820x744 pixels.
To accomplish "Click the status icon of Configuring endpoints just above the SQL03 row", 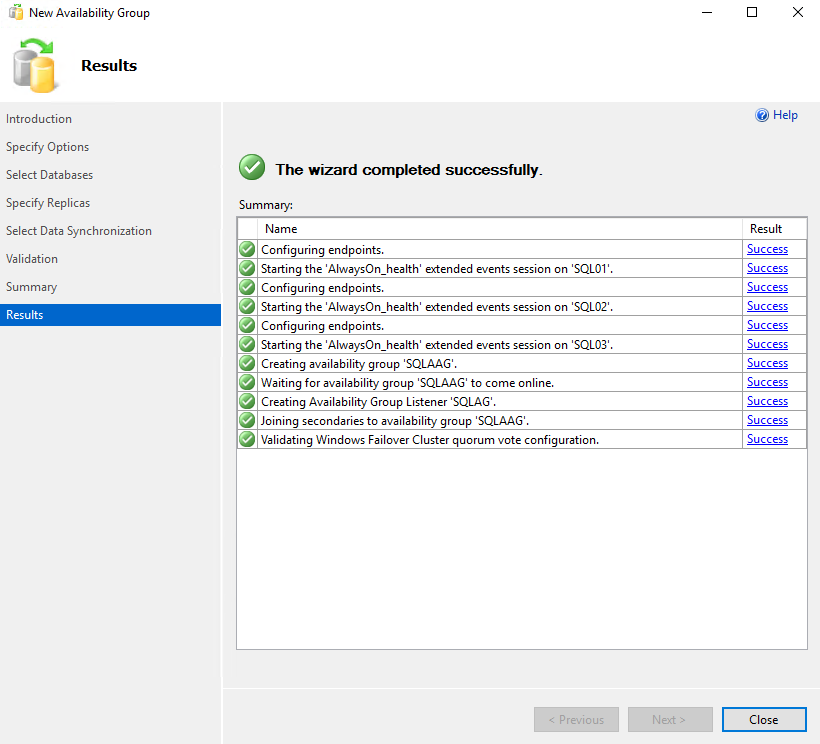I will click(x=247, y=326).
